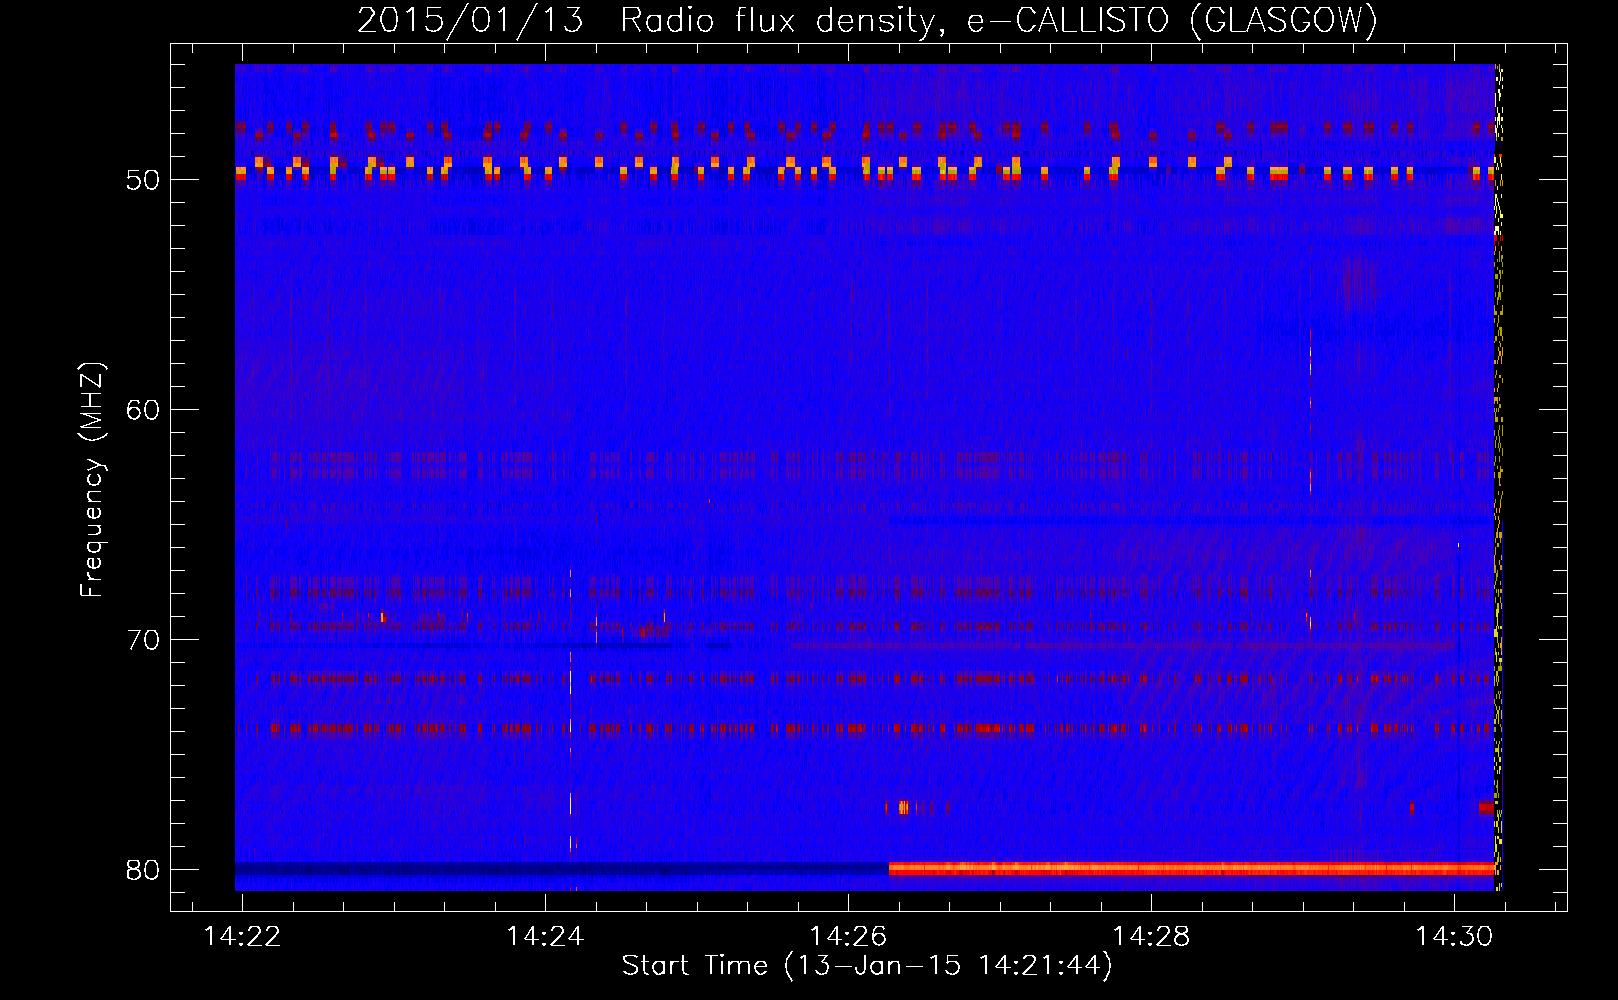The image size is (1618, 1000).
Task: Click the plot title with date 2015/01/13
Action: 867,20
